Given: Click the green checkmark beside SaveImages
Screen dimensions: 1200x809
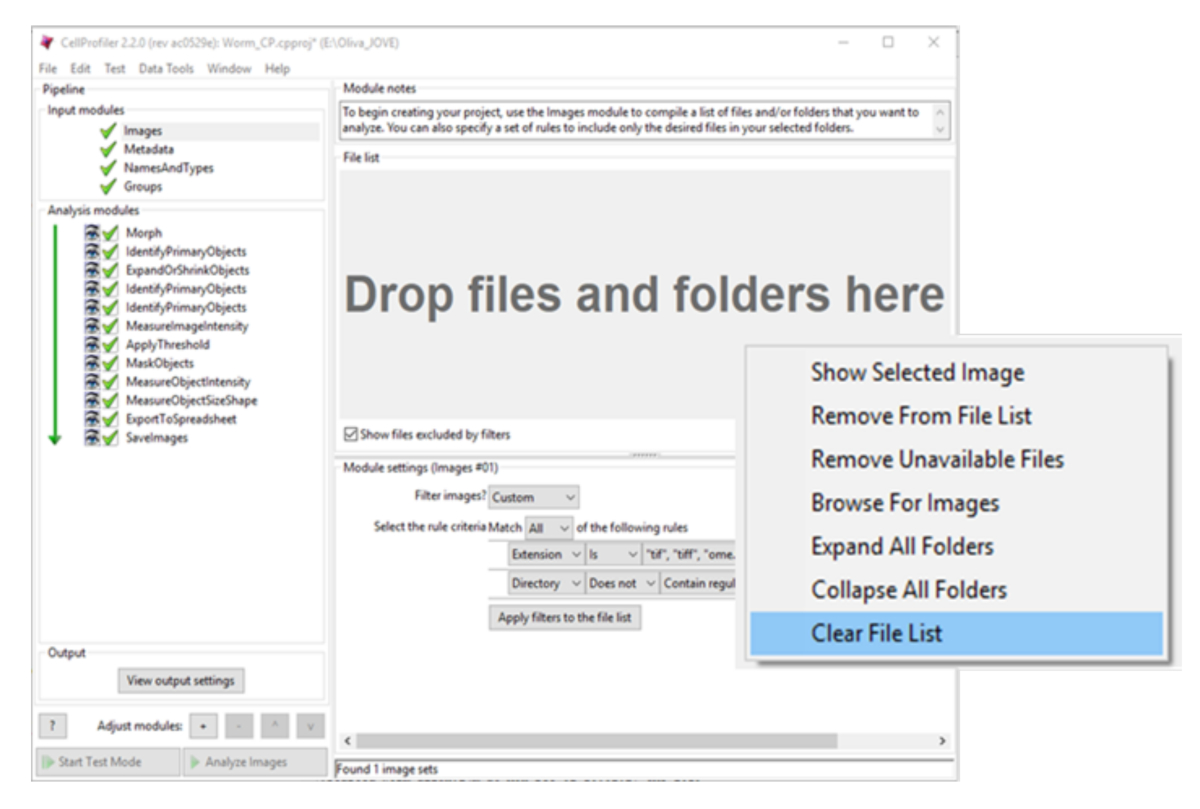Looking at the screenshot, I should pos(110,438).
